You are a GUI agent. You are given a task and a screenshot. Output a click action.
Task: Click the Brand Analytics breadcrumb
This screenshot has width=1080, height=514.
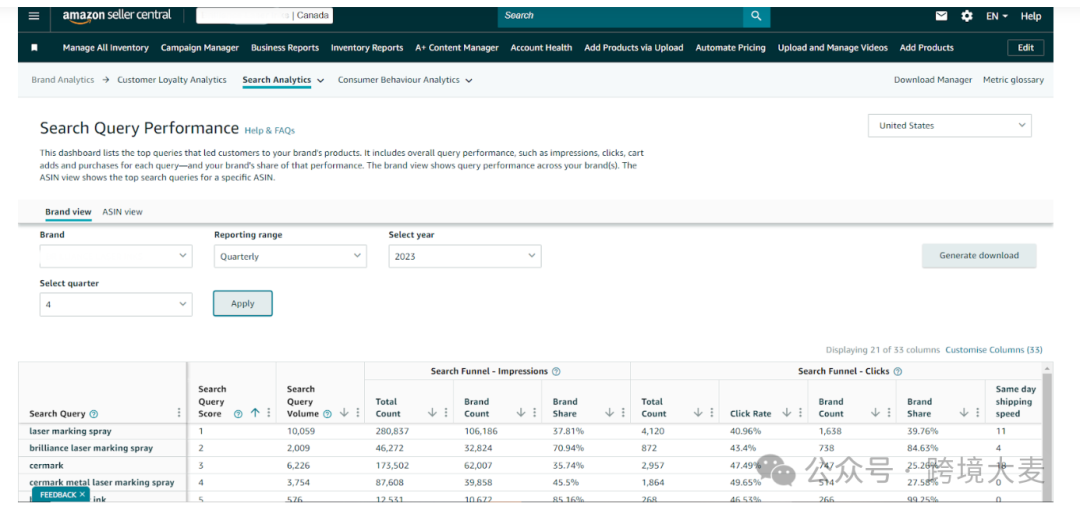[63, 80]
